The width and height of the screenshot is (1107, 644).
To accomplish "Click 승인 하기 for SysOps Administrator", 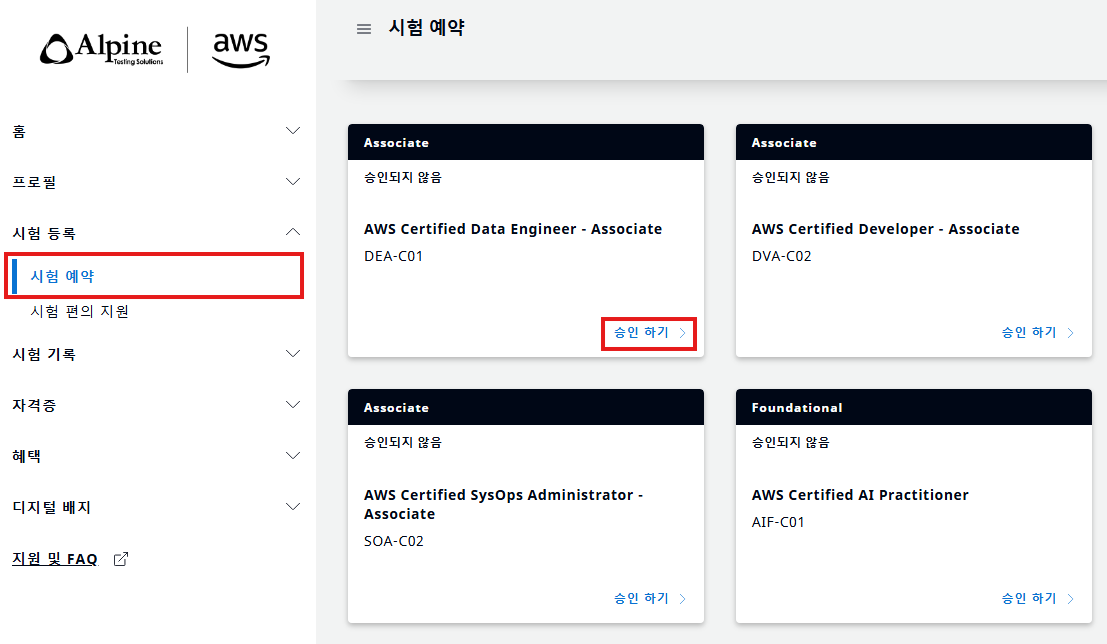I will [x=649, y=598].
